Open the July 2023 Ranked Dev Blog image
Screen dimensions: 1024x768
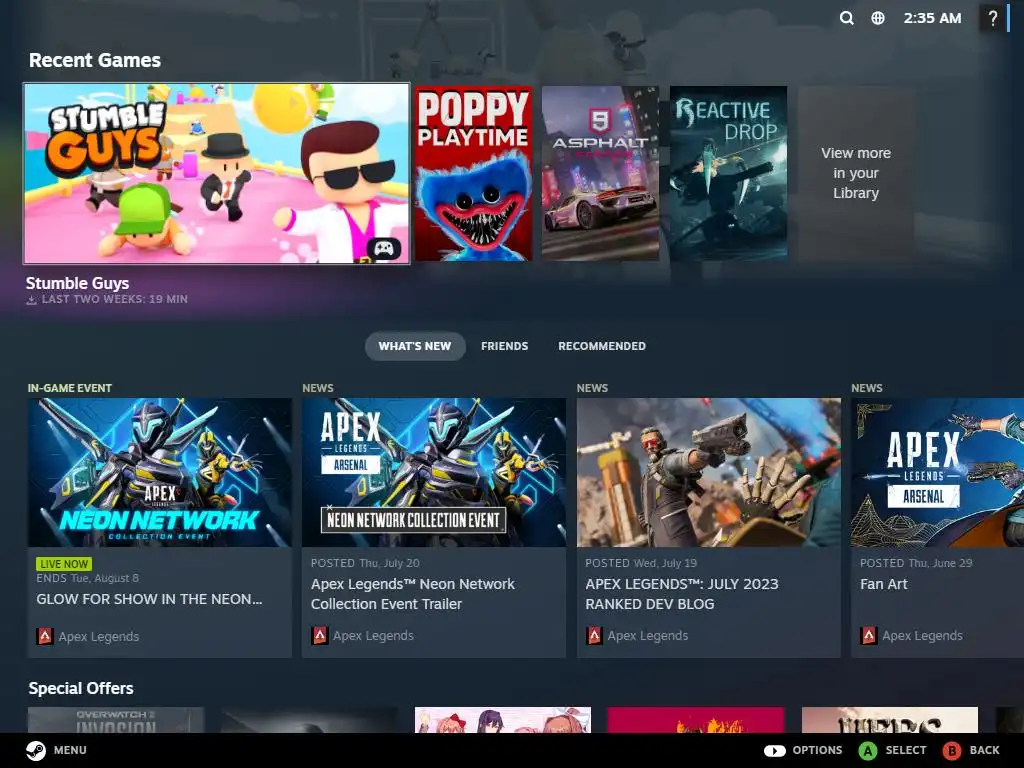tap(709, 472)
